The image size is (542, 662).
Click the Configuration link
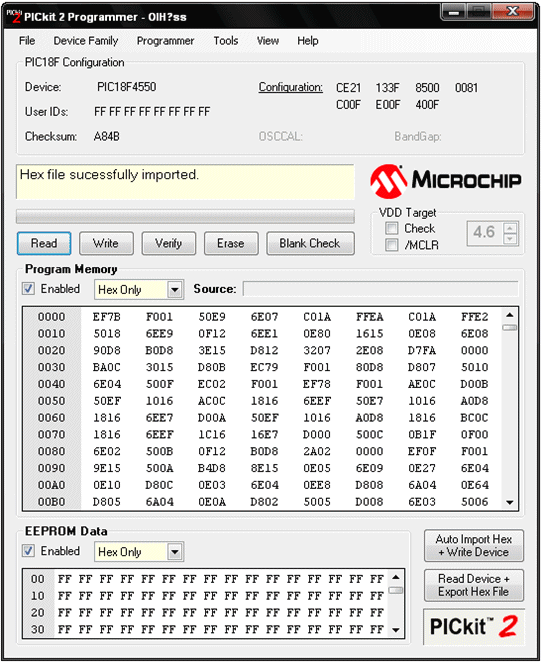(x=290, y=87)
